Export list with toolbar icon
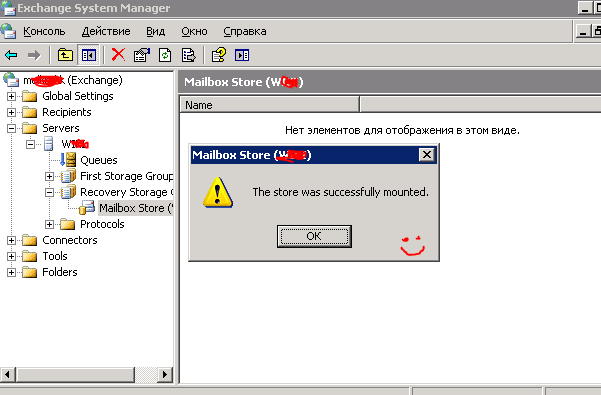The width and height of the screenshot is (601, 395). point(189,55)
